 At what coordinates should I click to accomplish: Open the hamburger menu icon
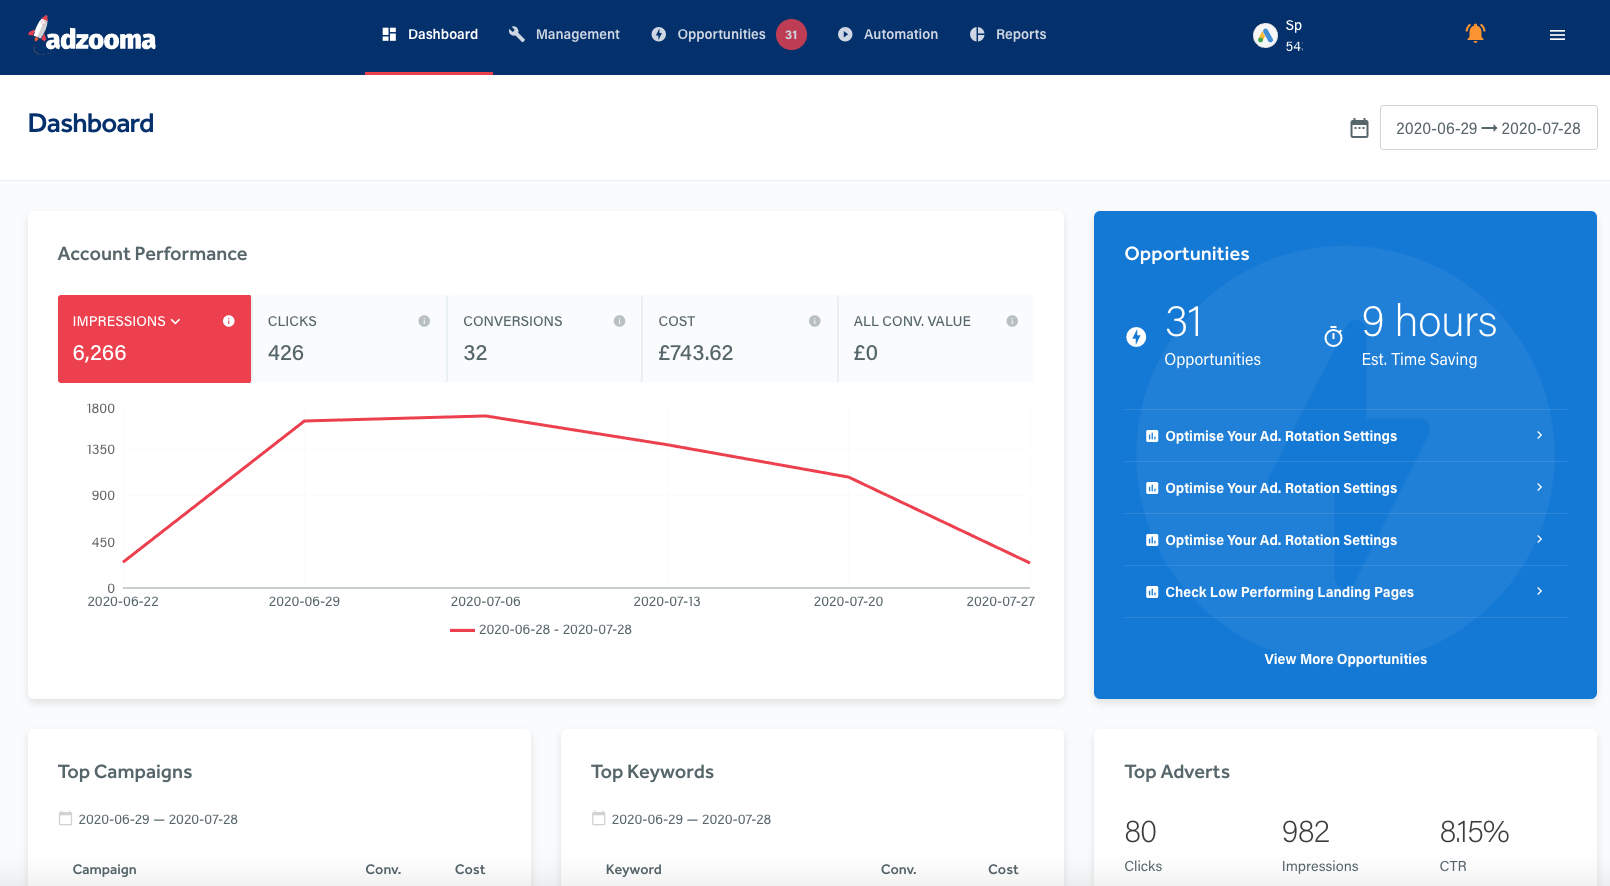(1557, 35)
